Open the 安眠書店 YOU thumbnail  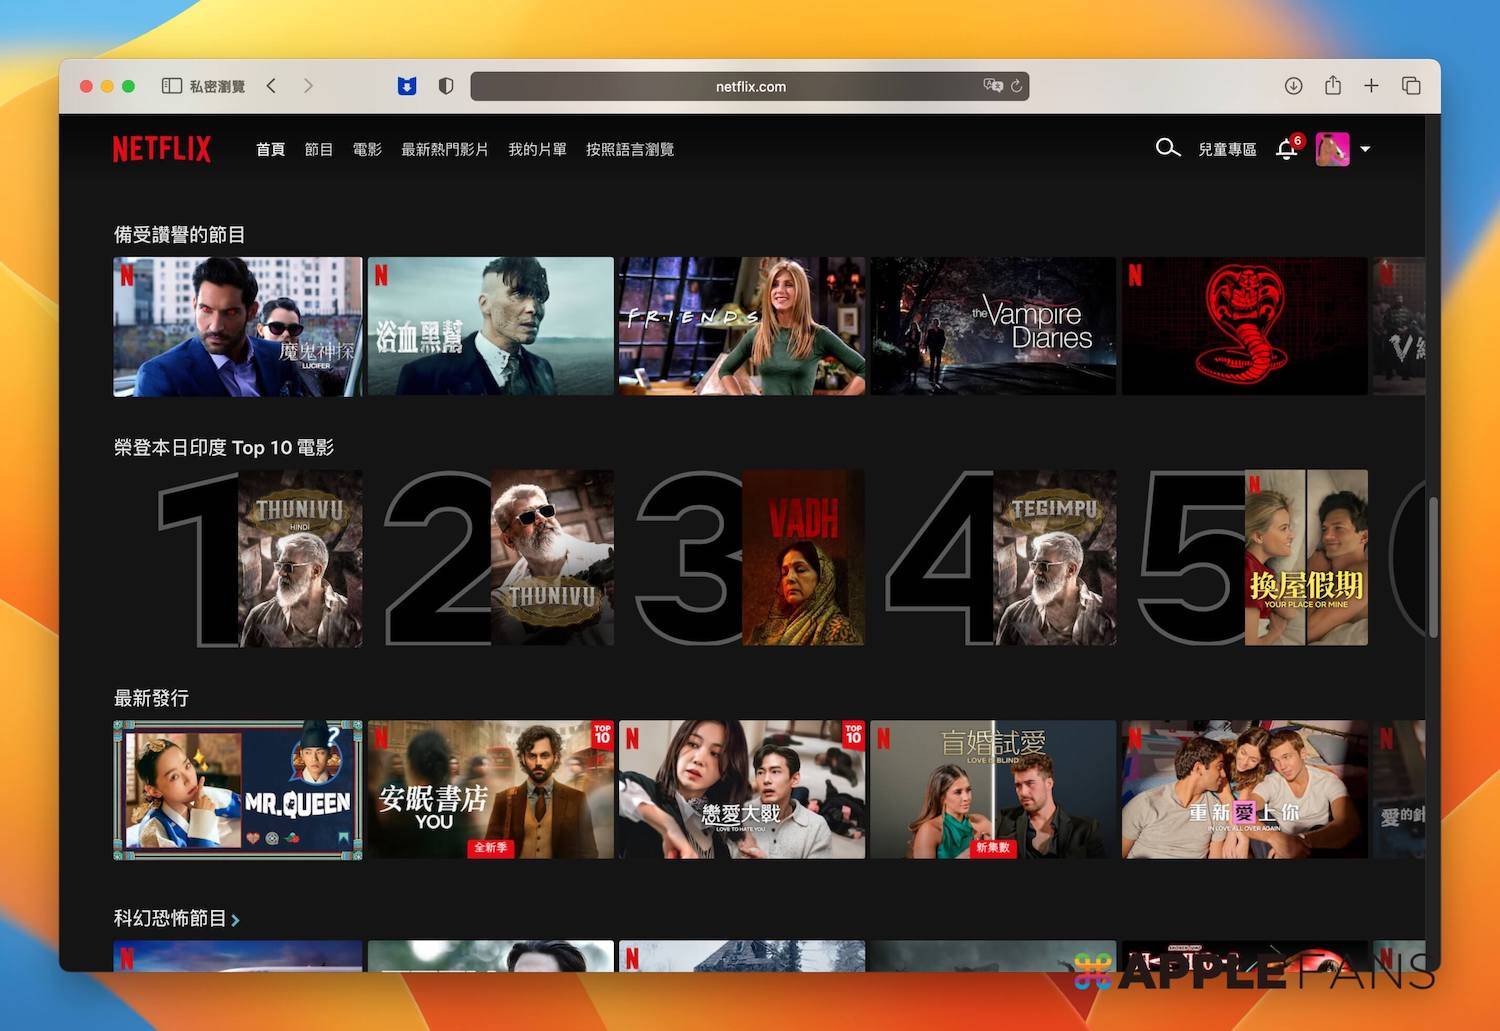490,789
